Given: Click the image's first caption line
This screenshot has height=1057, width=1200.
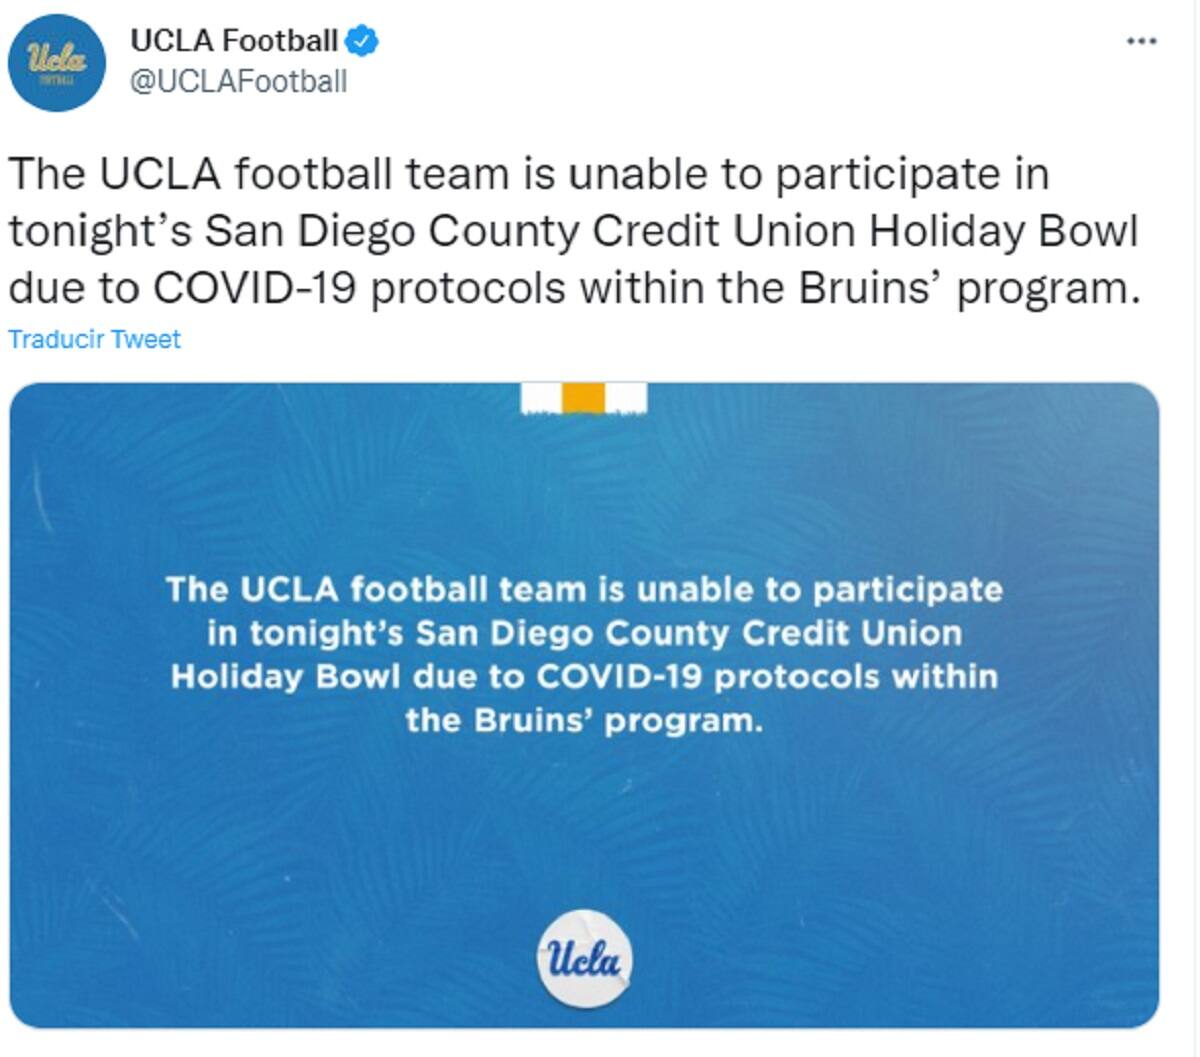Looking at the screenshot, I should [584, 589].
